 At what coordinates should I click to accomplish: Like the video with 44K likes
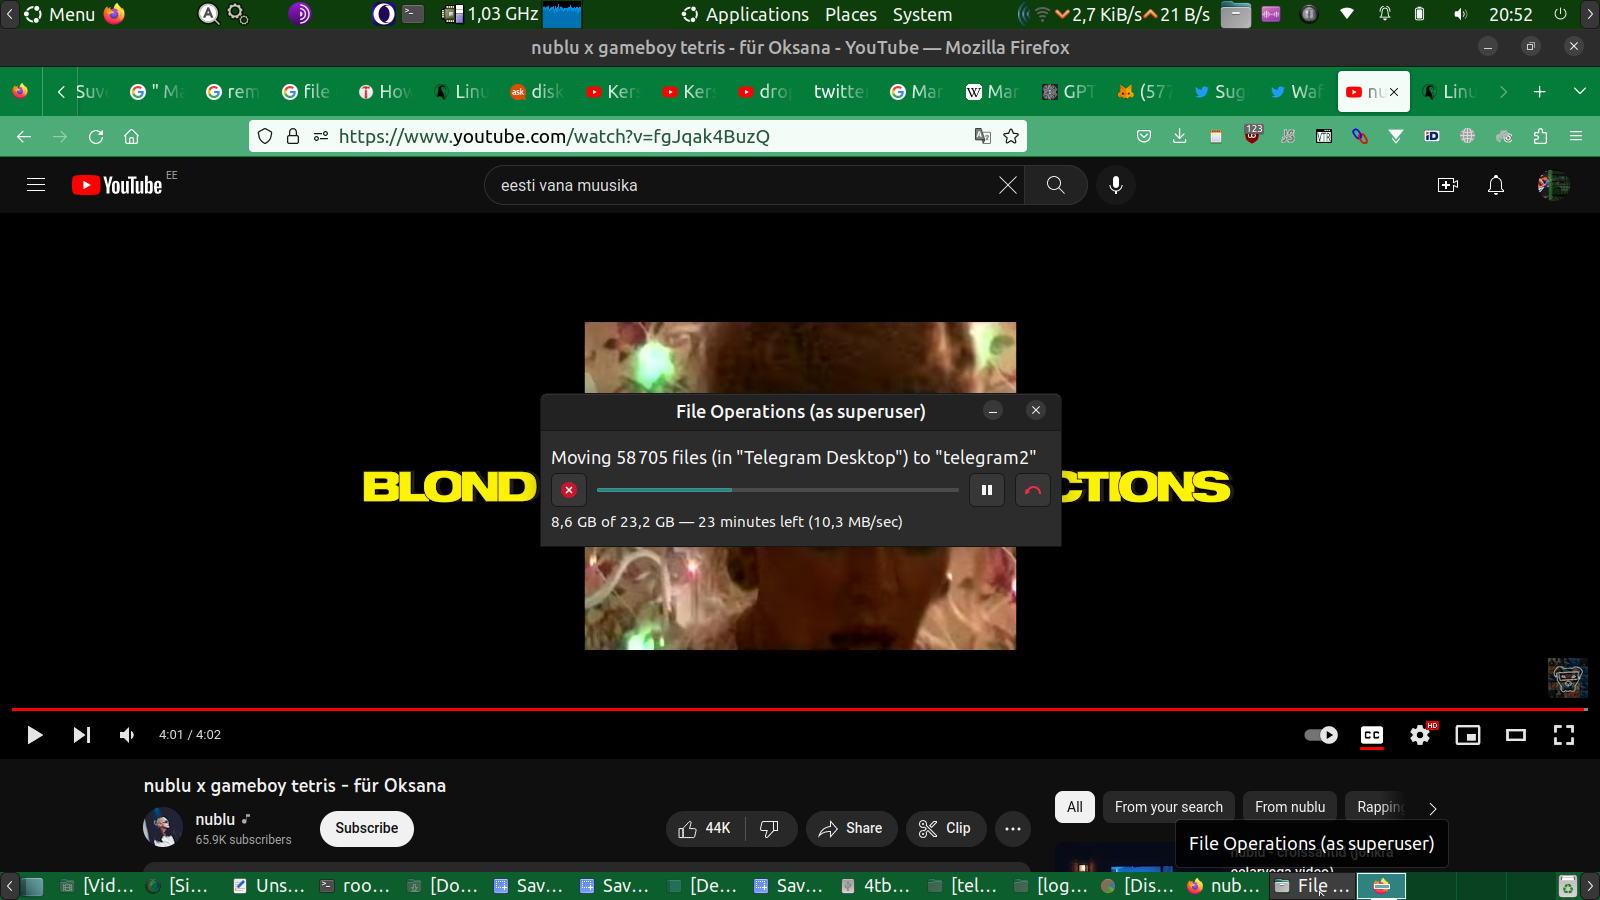705,828
